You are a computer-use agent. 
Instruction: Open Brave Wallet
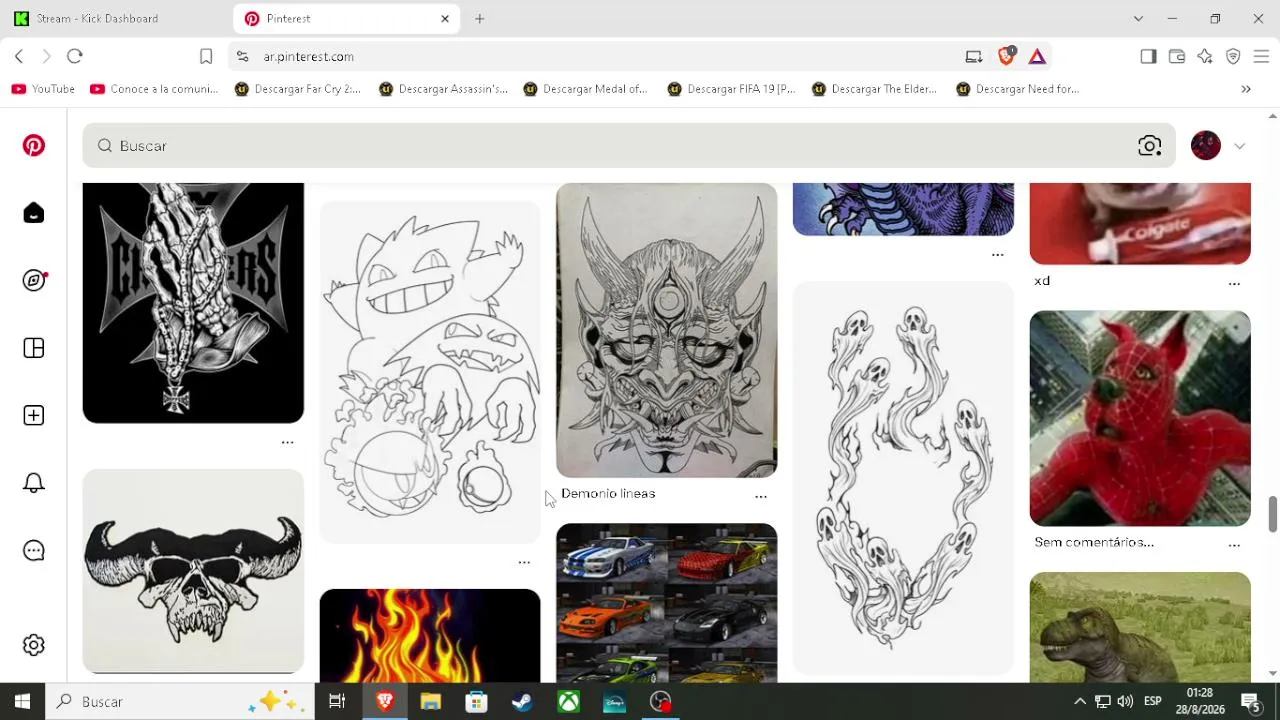1177,56
